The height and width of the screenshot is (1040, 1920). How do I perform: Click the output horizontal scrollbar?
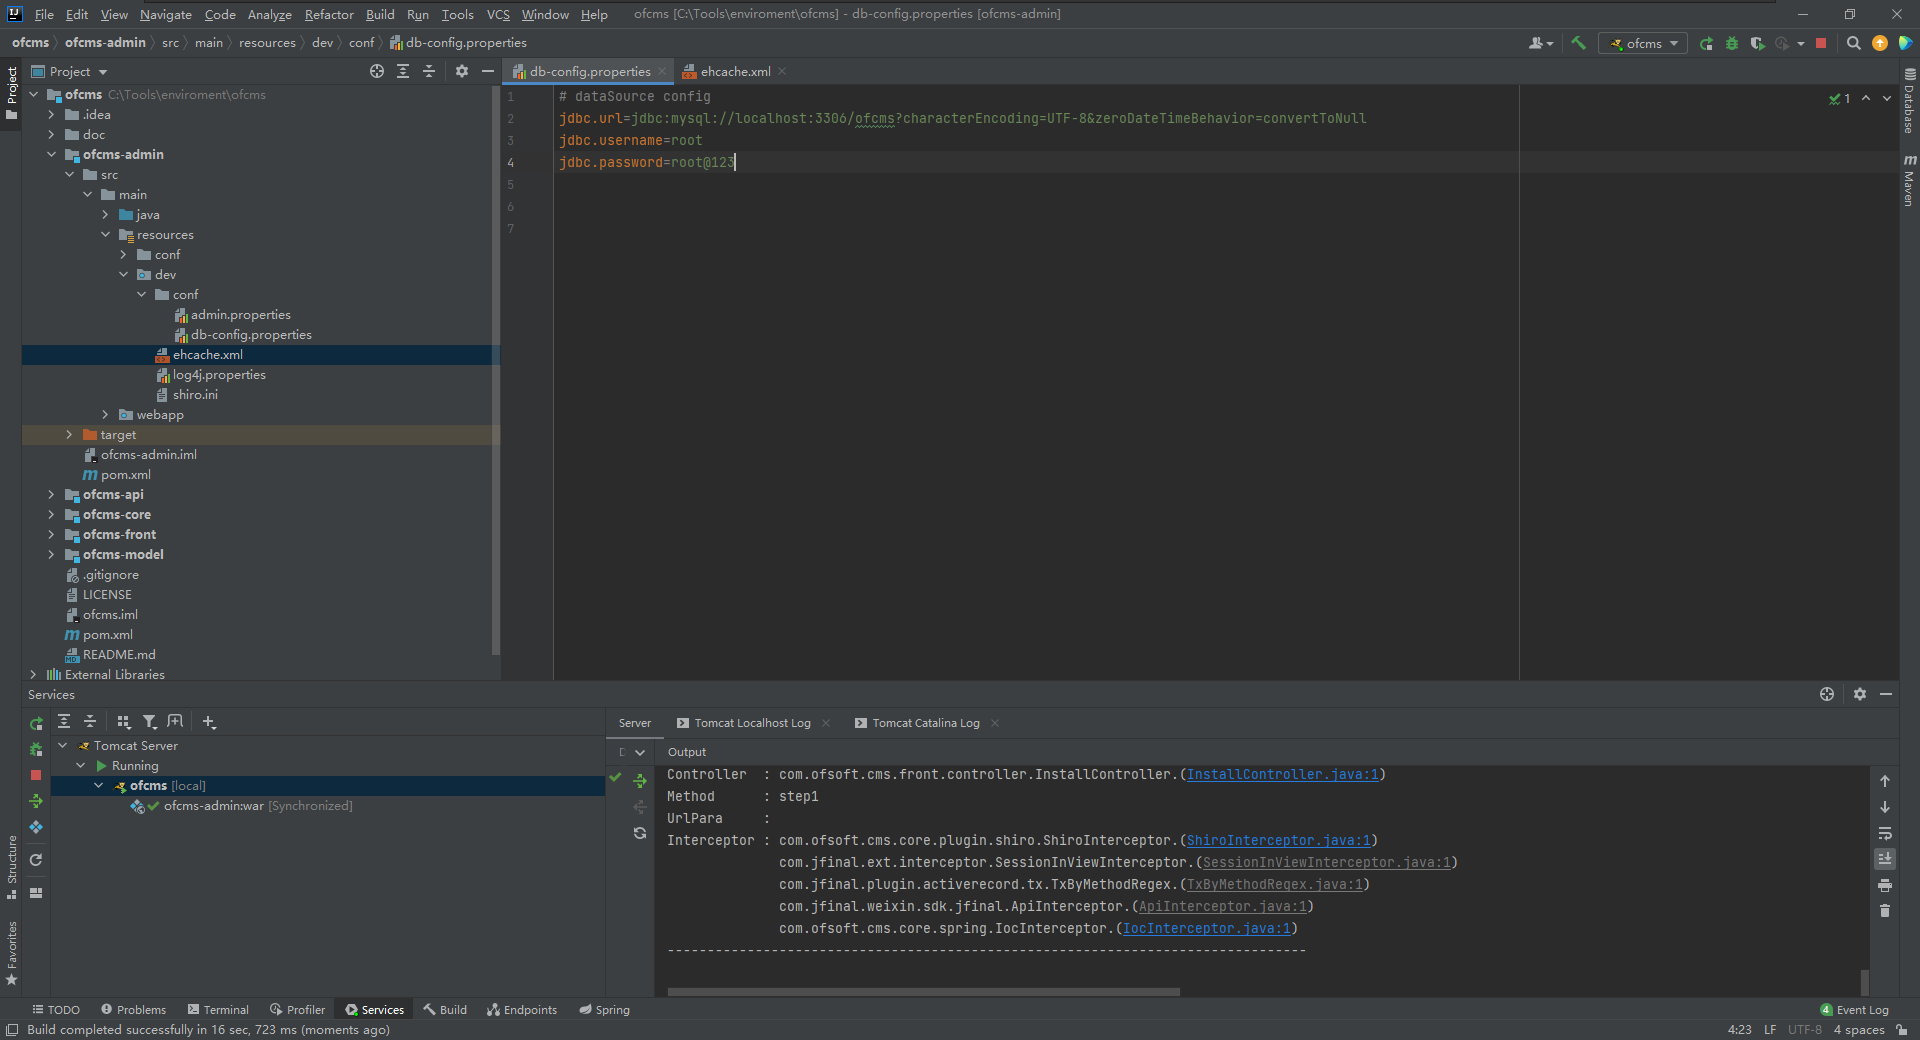[x=923, y=992]
